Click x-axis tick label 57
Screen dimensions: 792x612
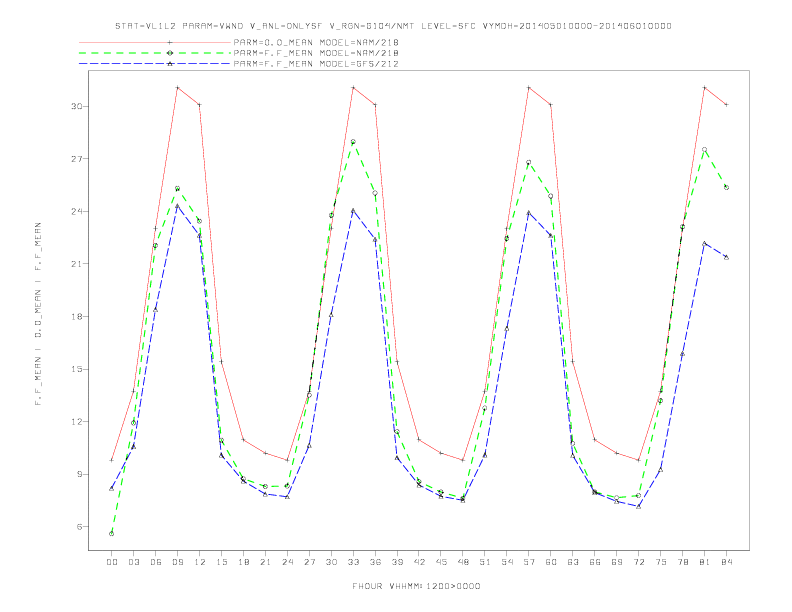[x=529, y=562]
